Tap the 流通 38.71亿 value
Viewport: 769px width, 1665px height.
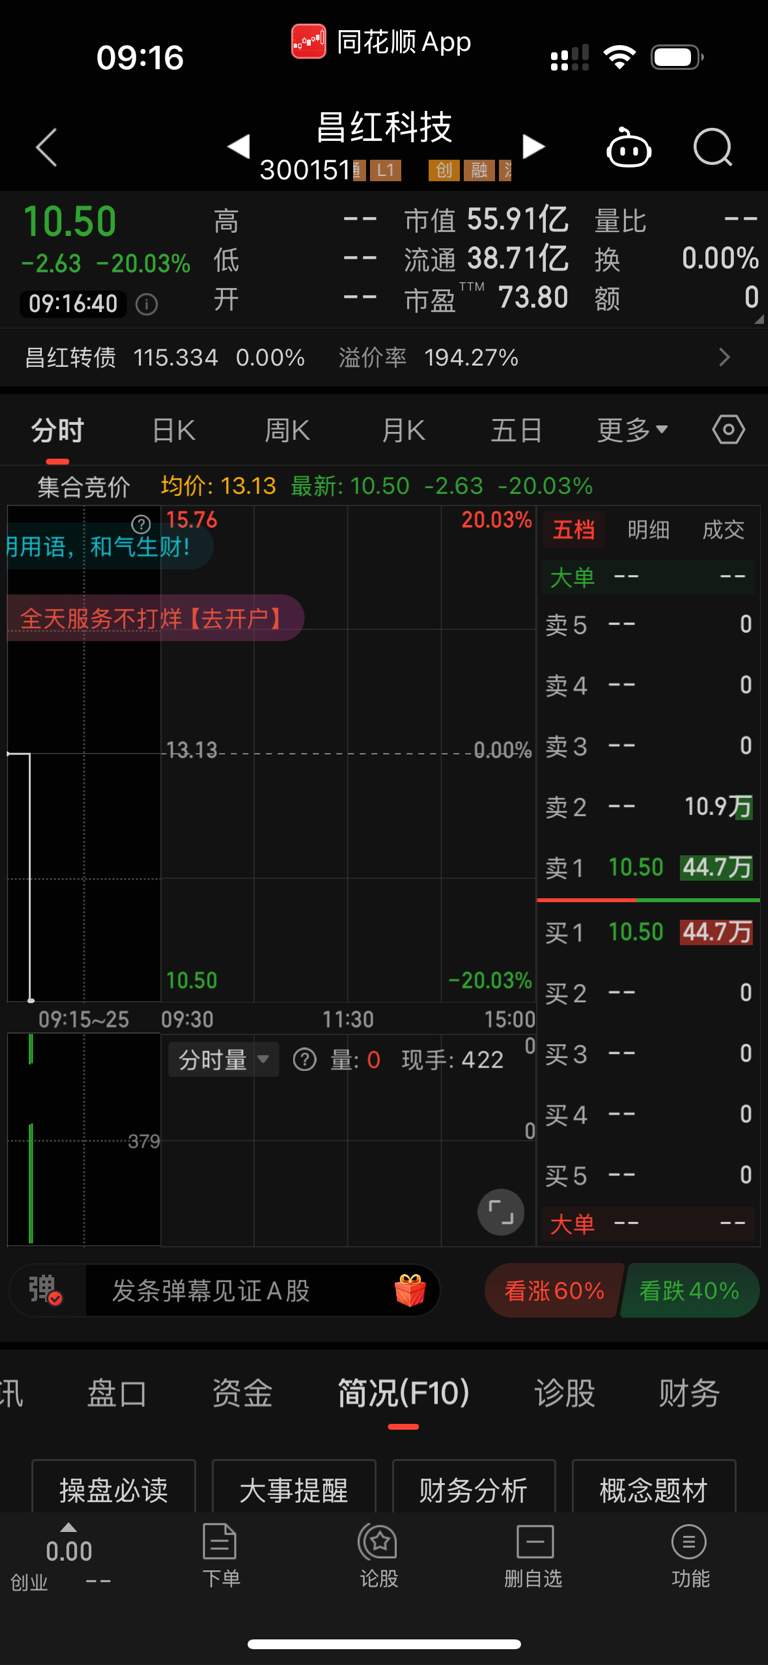click(x=518, y=259)
